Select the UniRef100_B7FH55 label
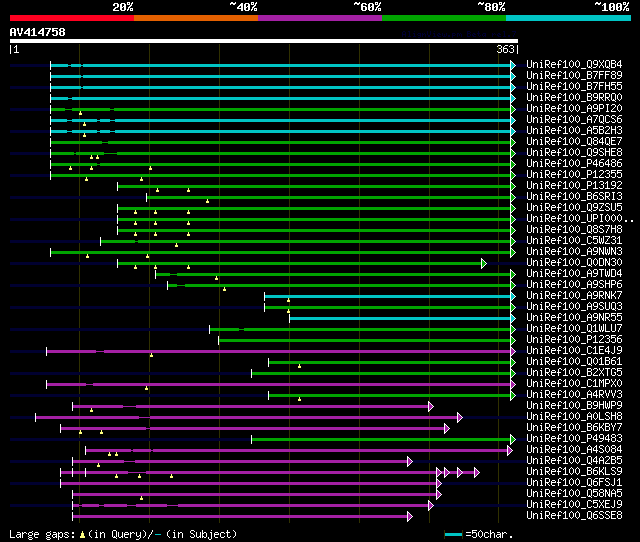This screenshot has width=640, height=542. (574, 87)
